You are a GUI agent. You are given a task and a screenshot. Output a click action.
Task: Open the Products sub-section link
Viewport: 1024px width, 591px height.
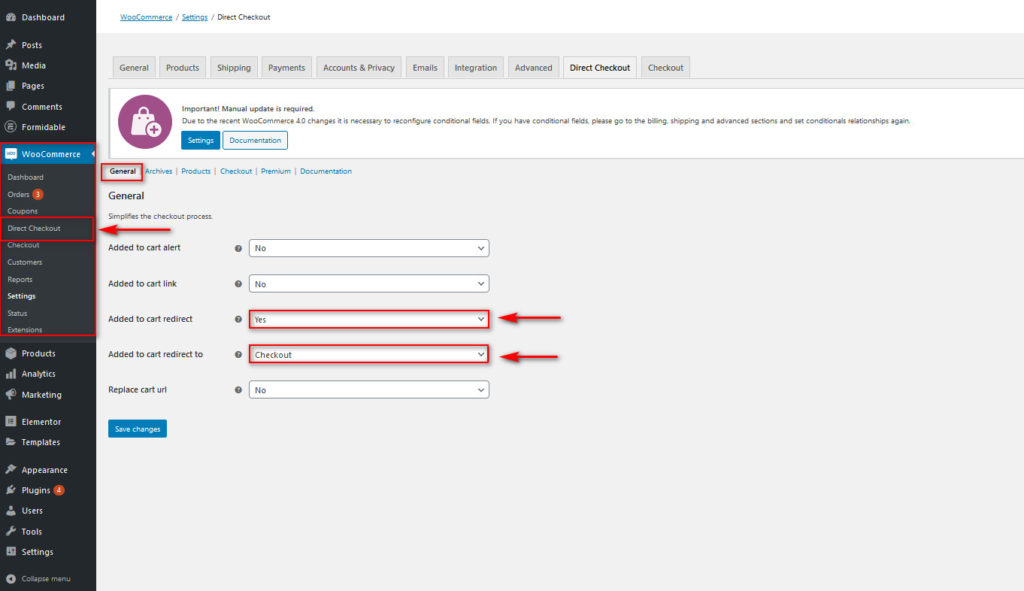pos(196,171)
